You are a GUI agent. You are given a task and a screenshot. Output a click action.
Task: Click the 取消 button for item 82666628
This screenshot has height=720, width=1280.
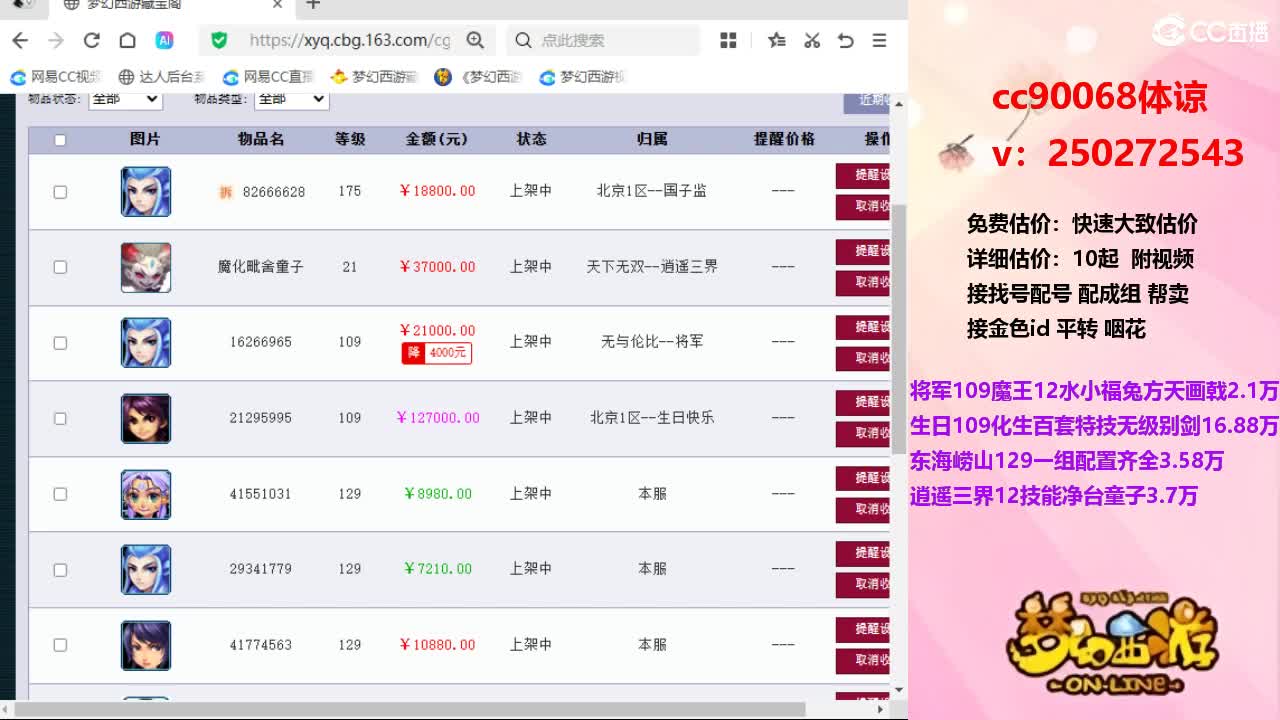pos(863,206)
